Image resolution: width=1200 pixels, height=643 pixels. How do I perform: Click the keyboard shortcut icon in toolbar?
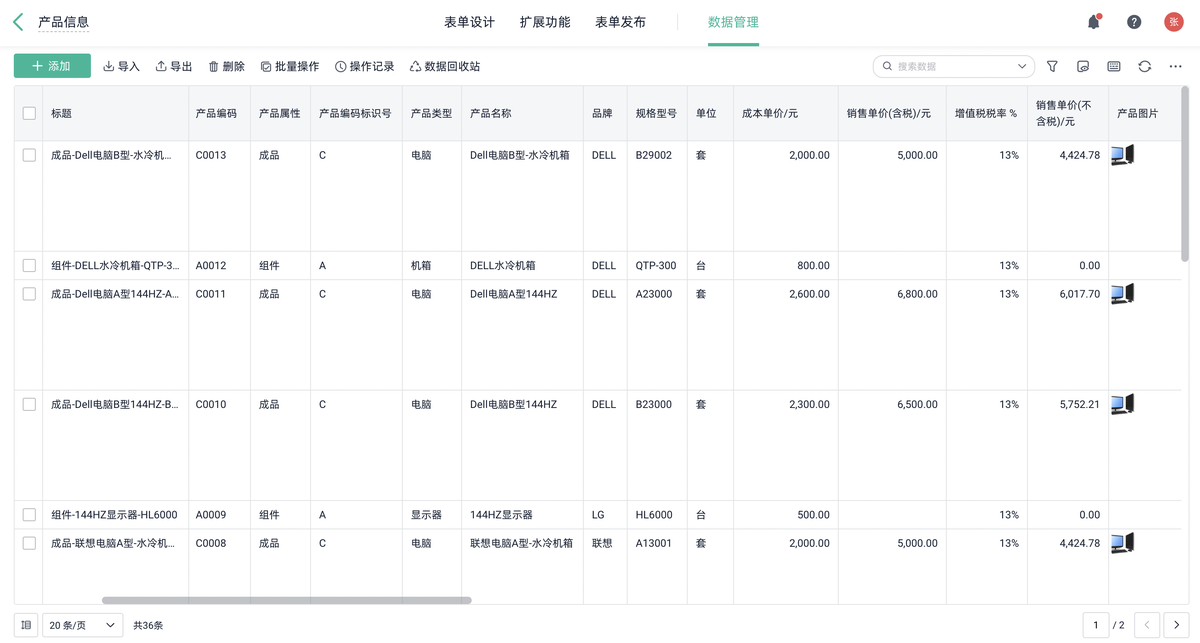1113,66
